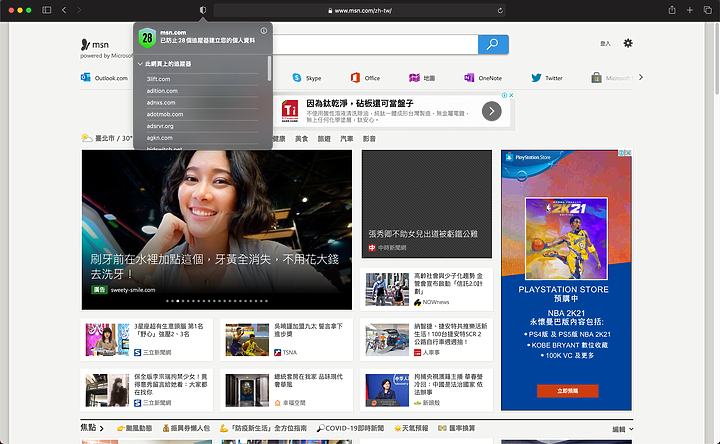
Task: Click the MSN search magnifier button
Action: [493, 44]
